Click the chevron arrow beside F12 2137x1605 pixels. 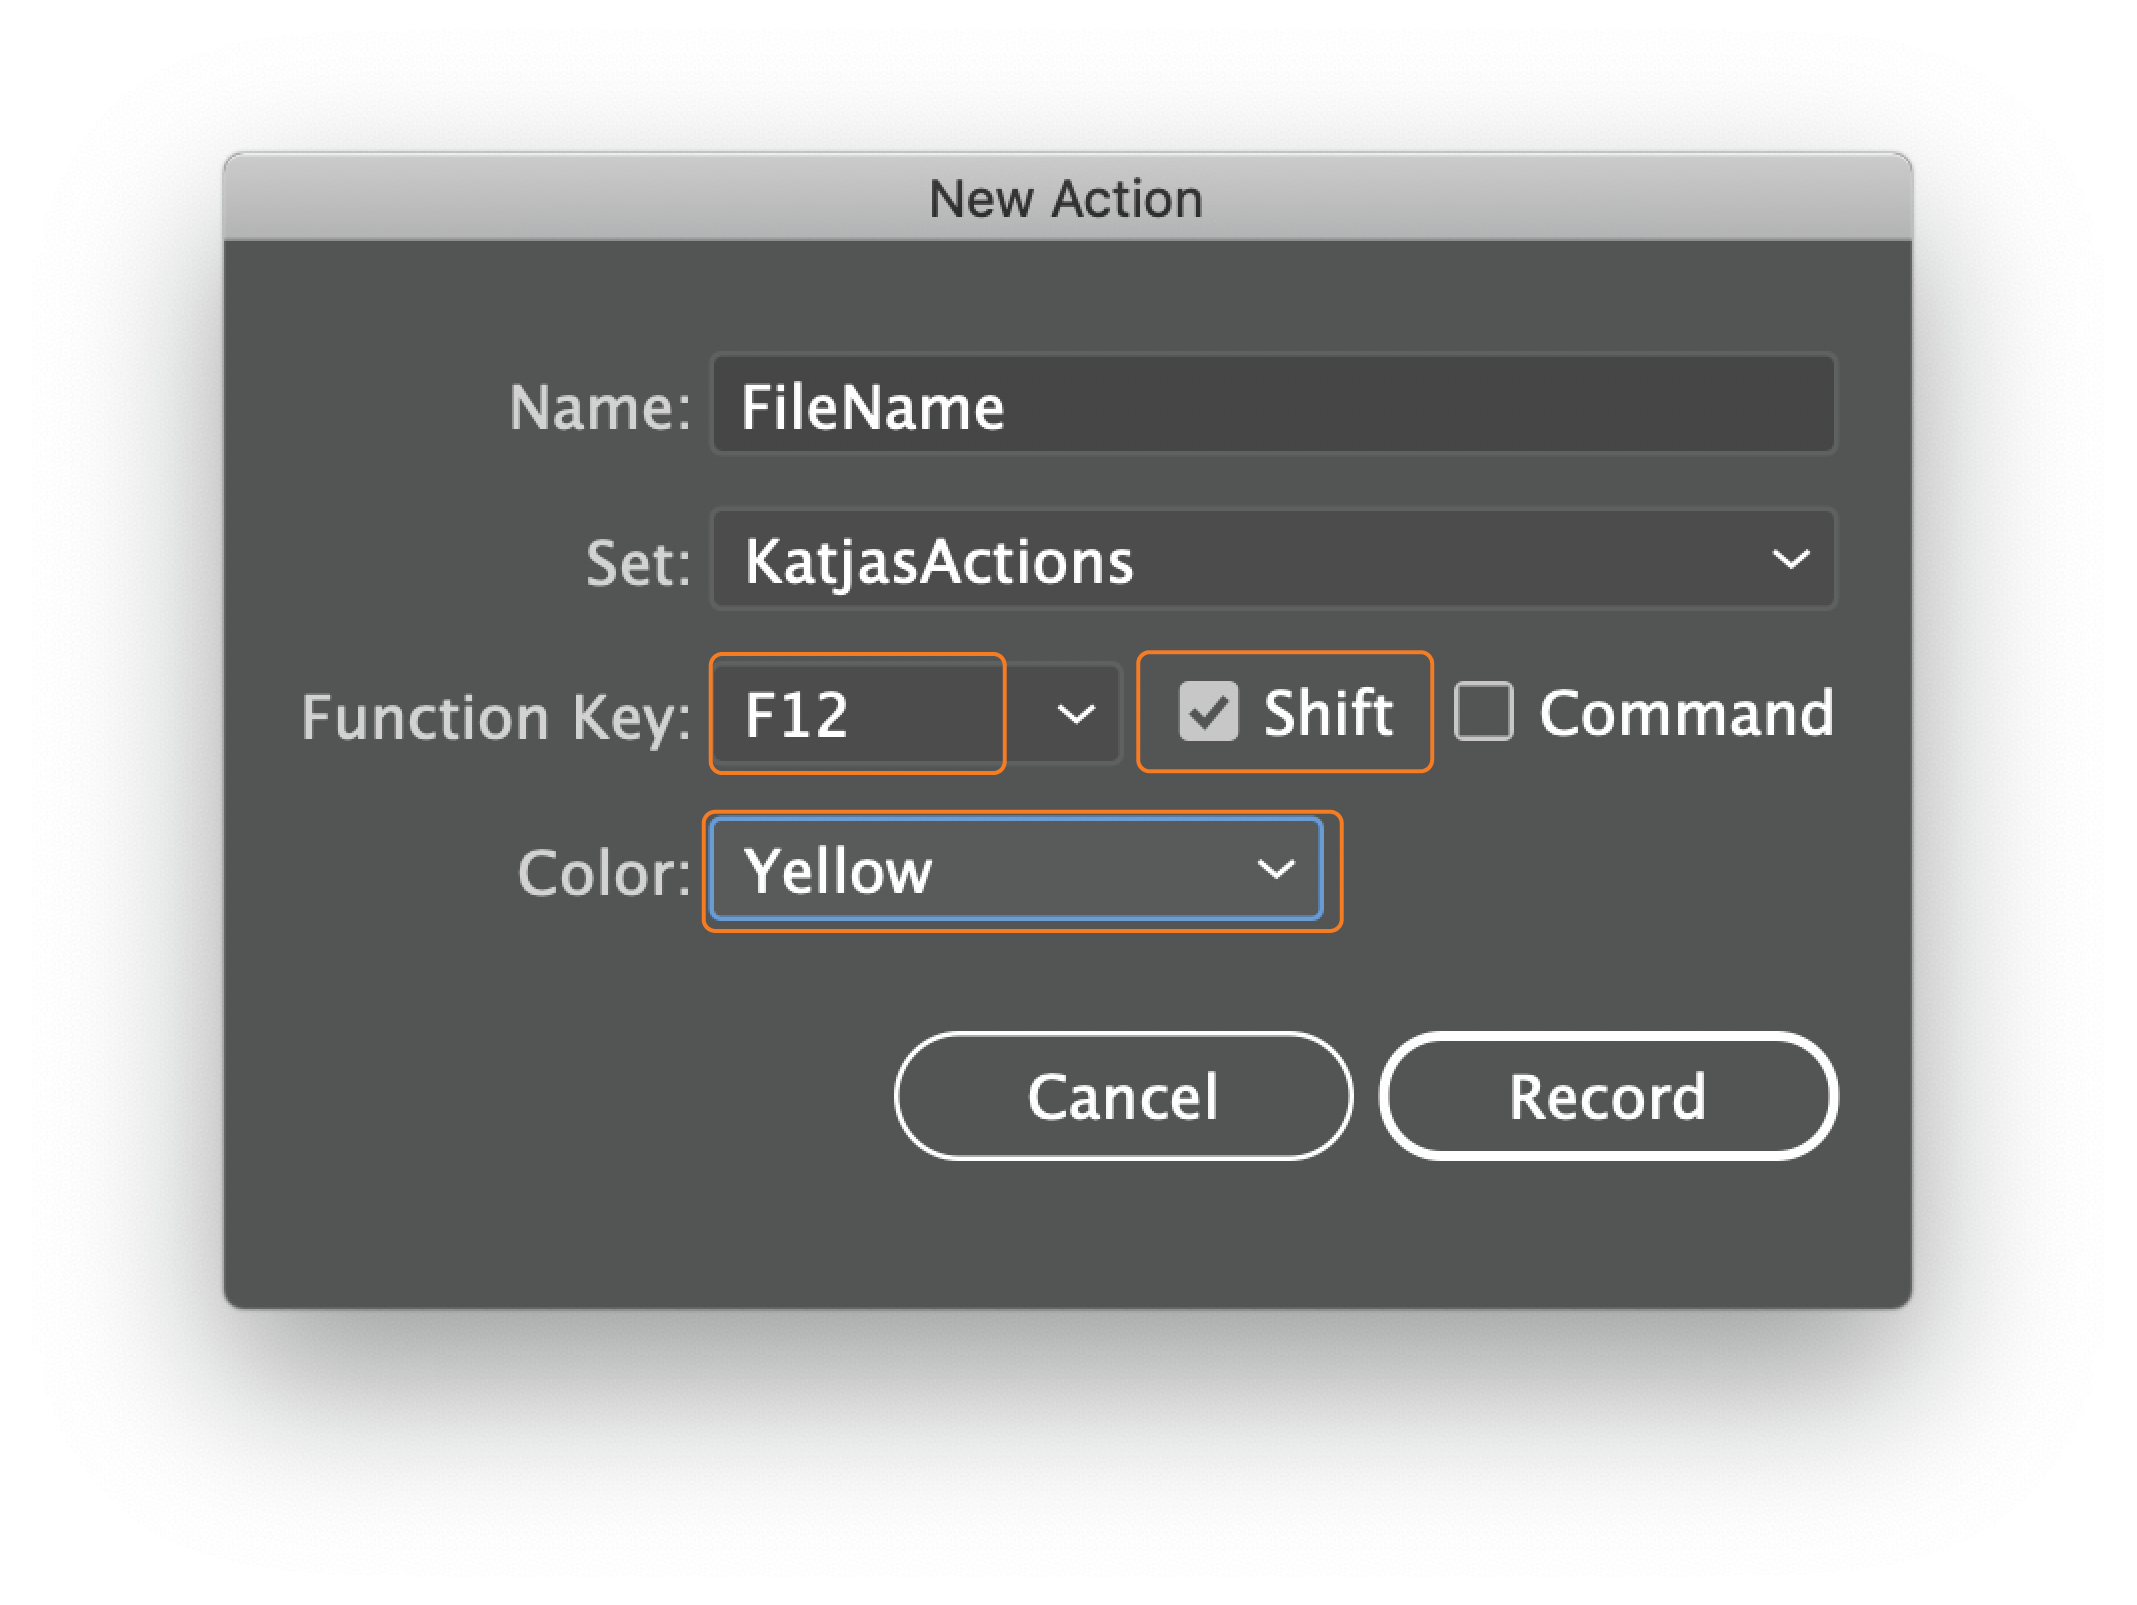tap(1076, 714)
